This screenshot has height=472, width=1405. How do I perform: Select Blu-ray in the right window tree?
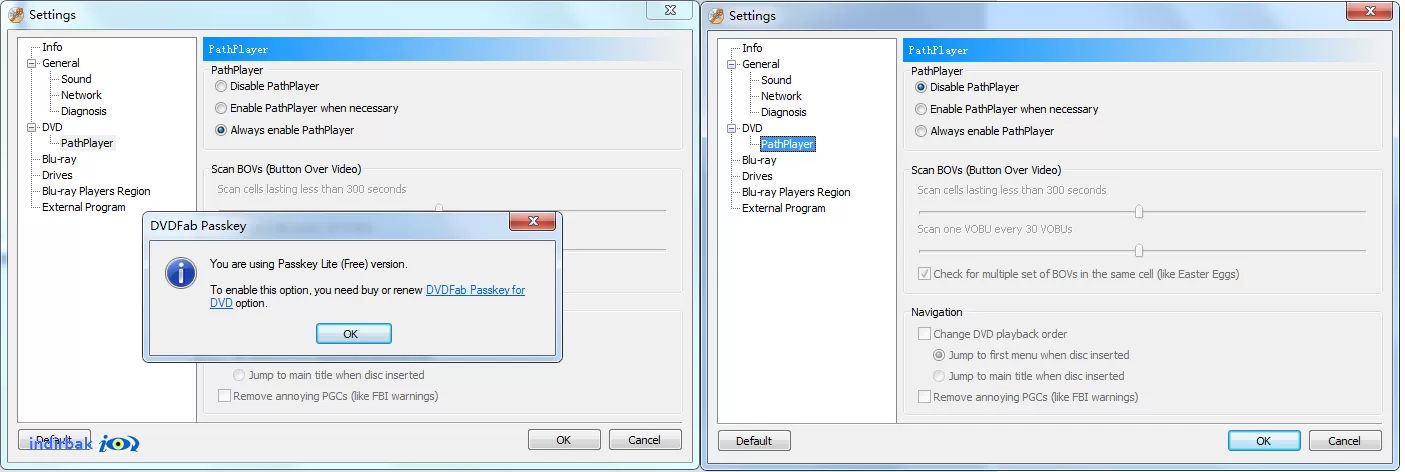(759, 160)
